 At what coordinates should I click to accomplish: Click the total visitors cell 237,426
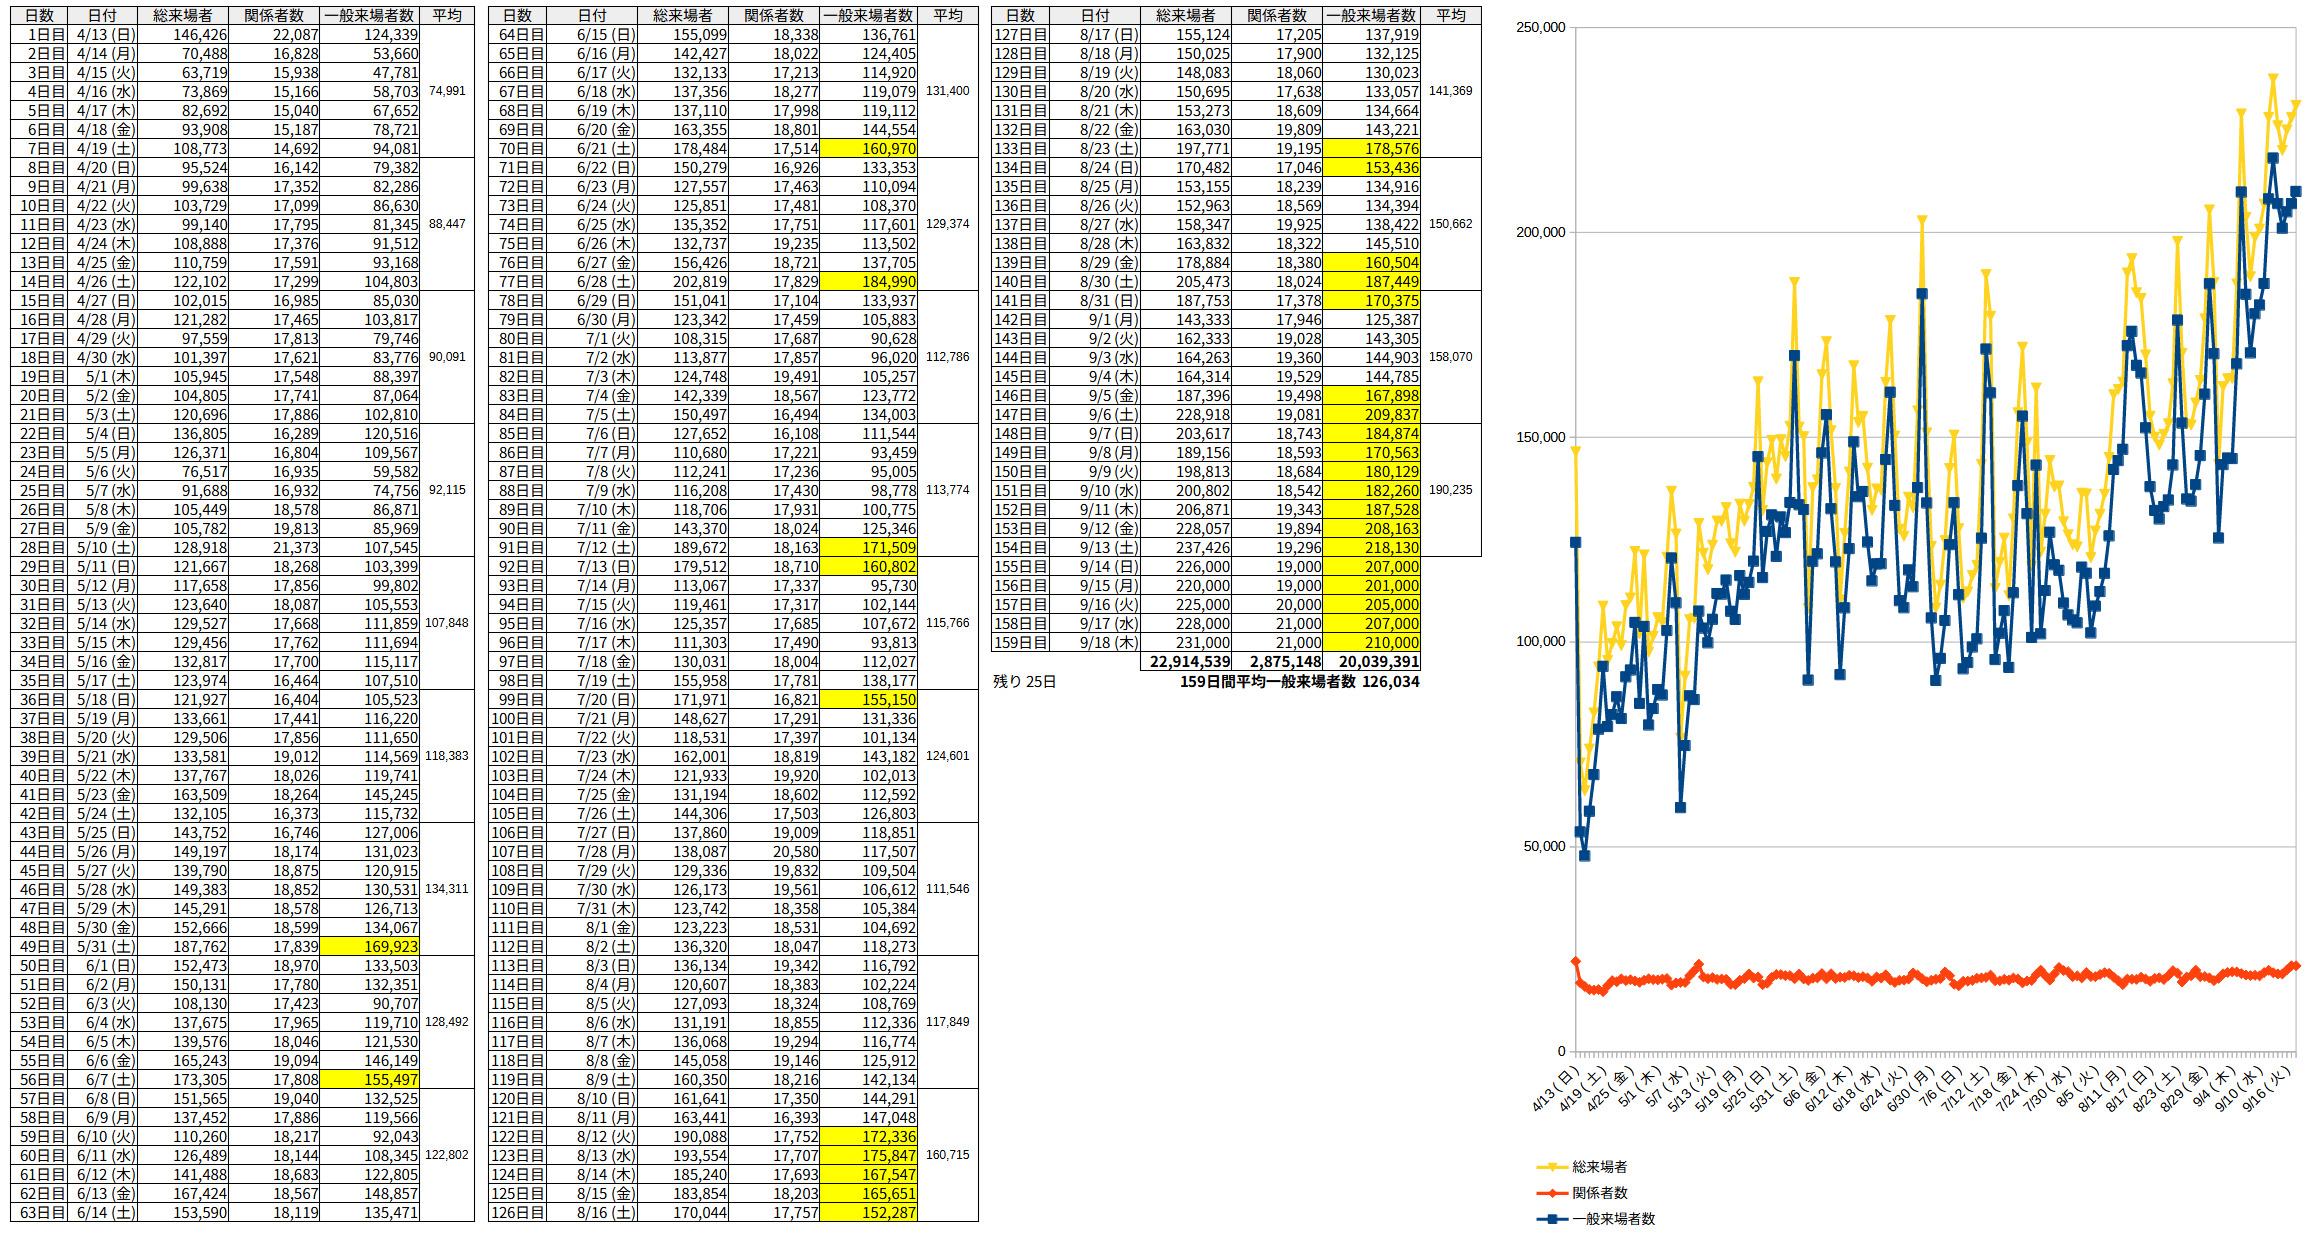coord(1186,548)
